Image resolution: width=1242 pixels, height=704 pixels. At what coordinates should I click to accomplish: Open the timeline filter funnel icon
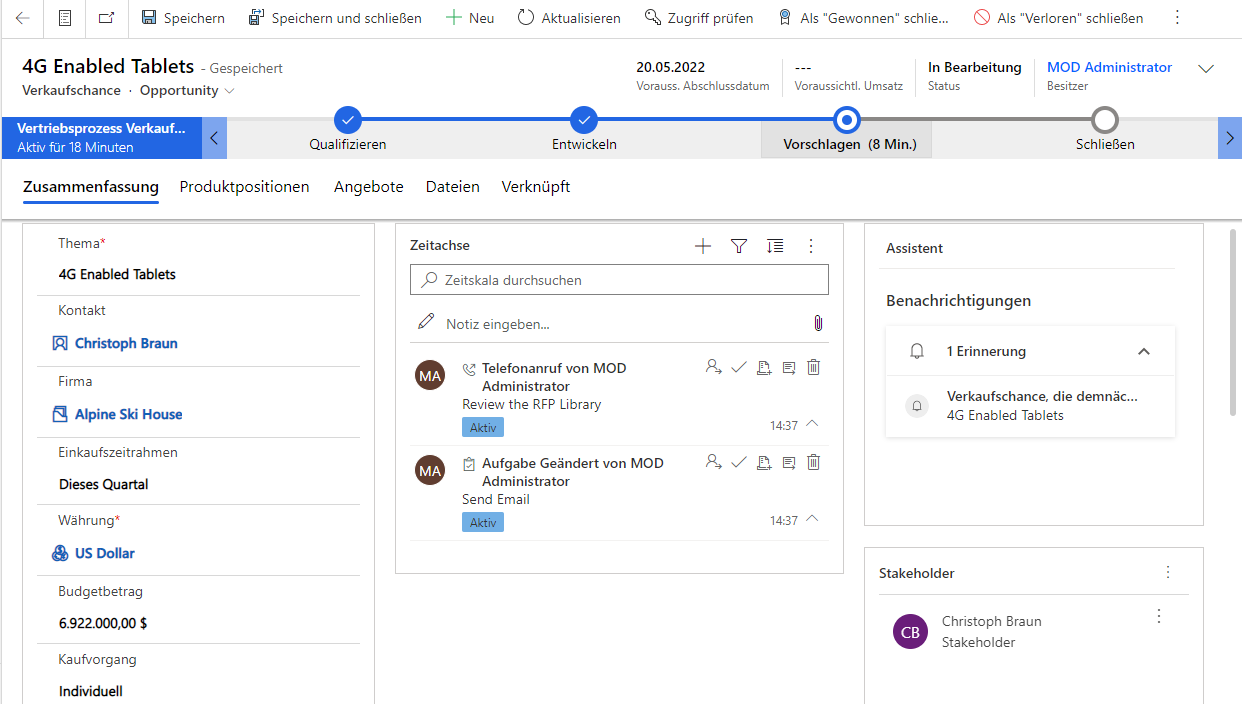click(x=739, y=246)
